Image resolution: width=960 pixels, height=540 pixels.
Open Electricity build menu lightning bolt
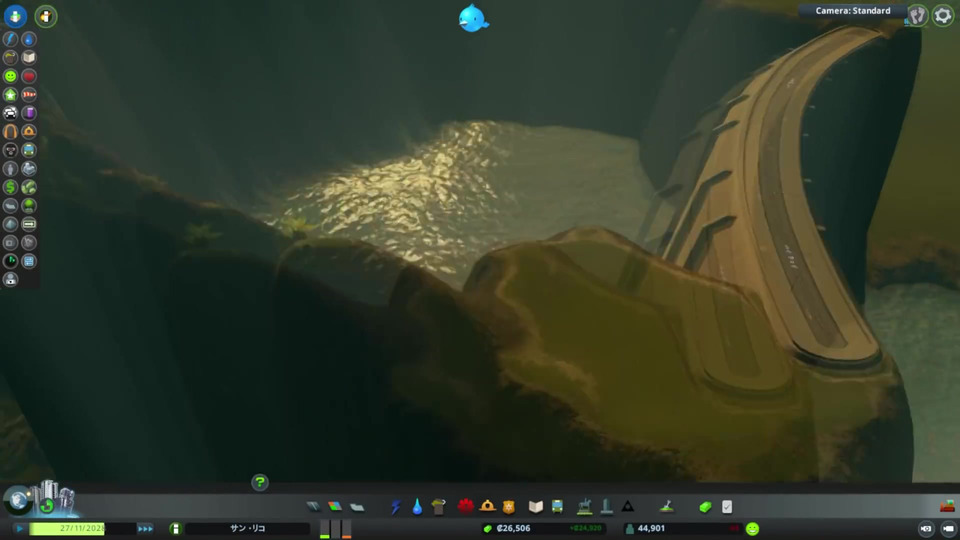click(x=396, y=506)
